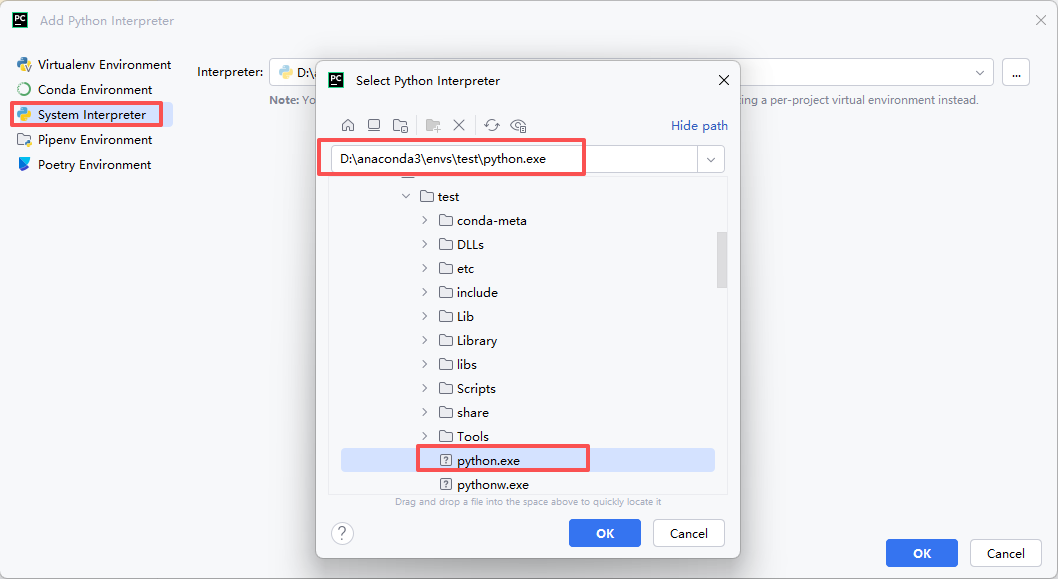Viewport: 1058px width, 579px height.
Task: Open Interpreter combo box dropdown arrow
Action: pos(980,72)
